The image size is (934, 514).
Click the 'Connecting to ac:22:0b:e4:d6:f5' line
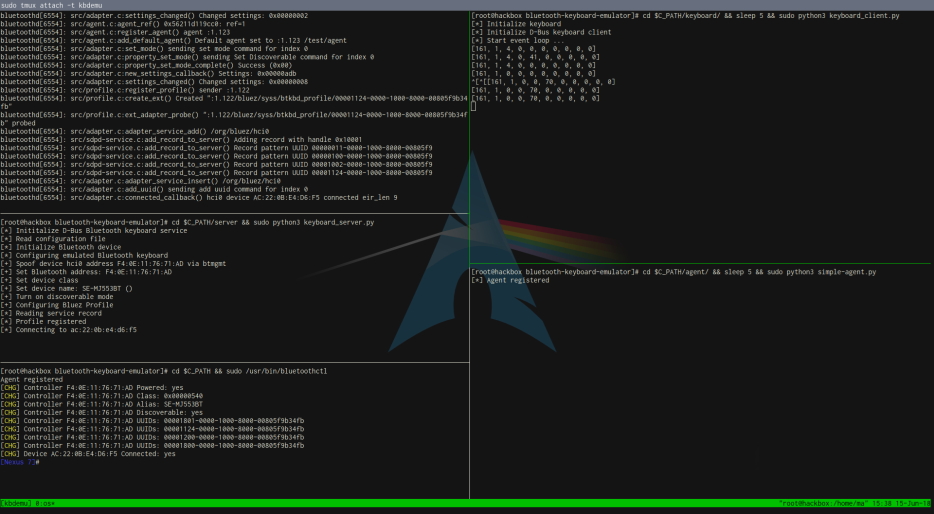pyautogui.click(x=69, y=329)
